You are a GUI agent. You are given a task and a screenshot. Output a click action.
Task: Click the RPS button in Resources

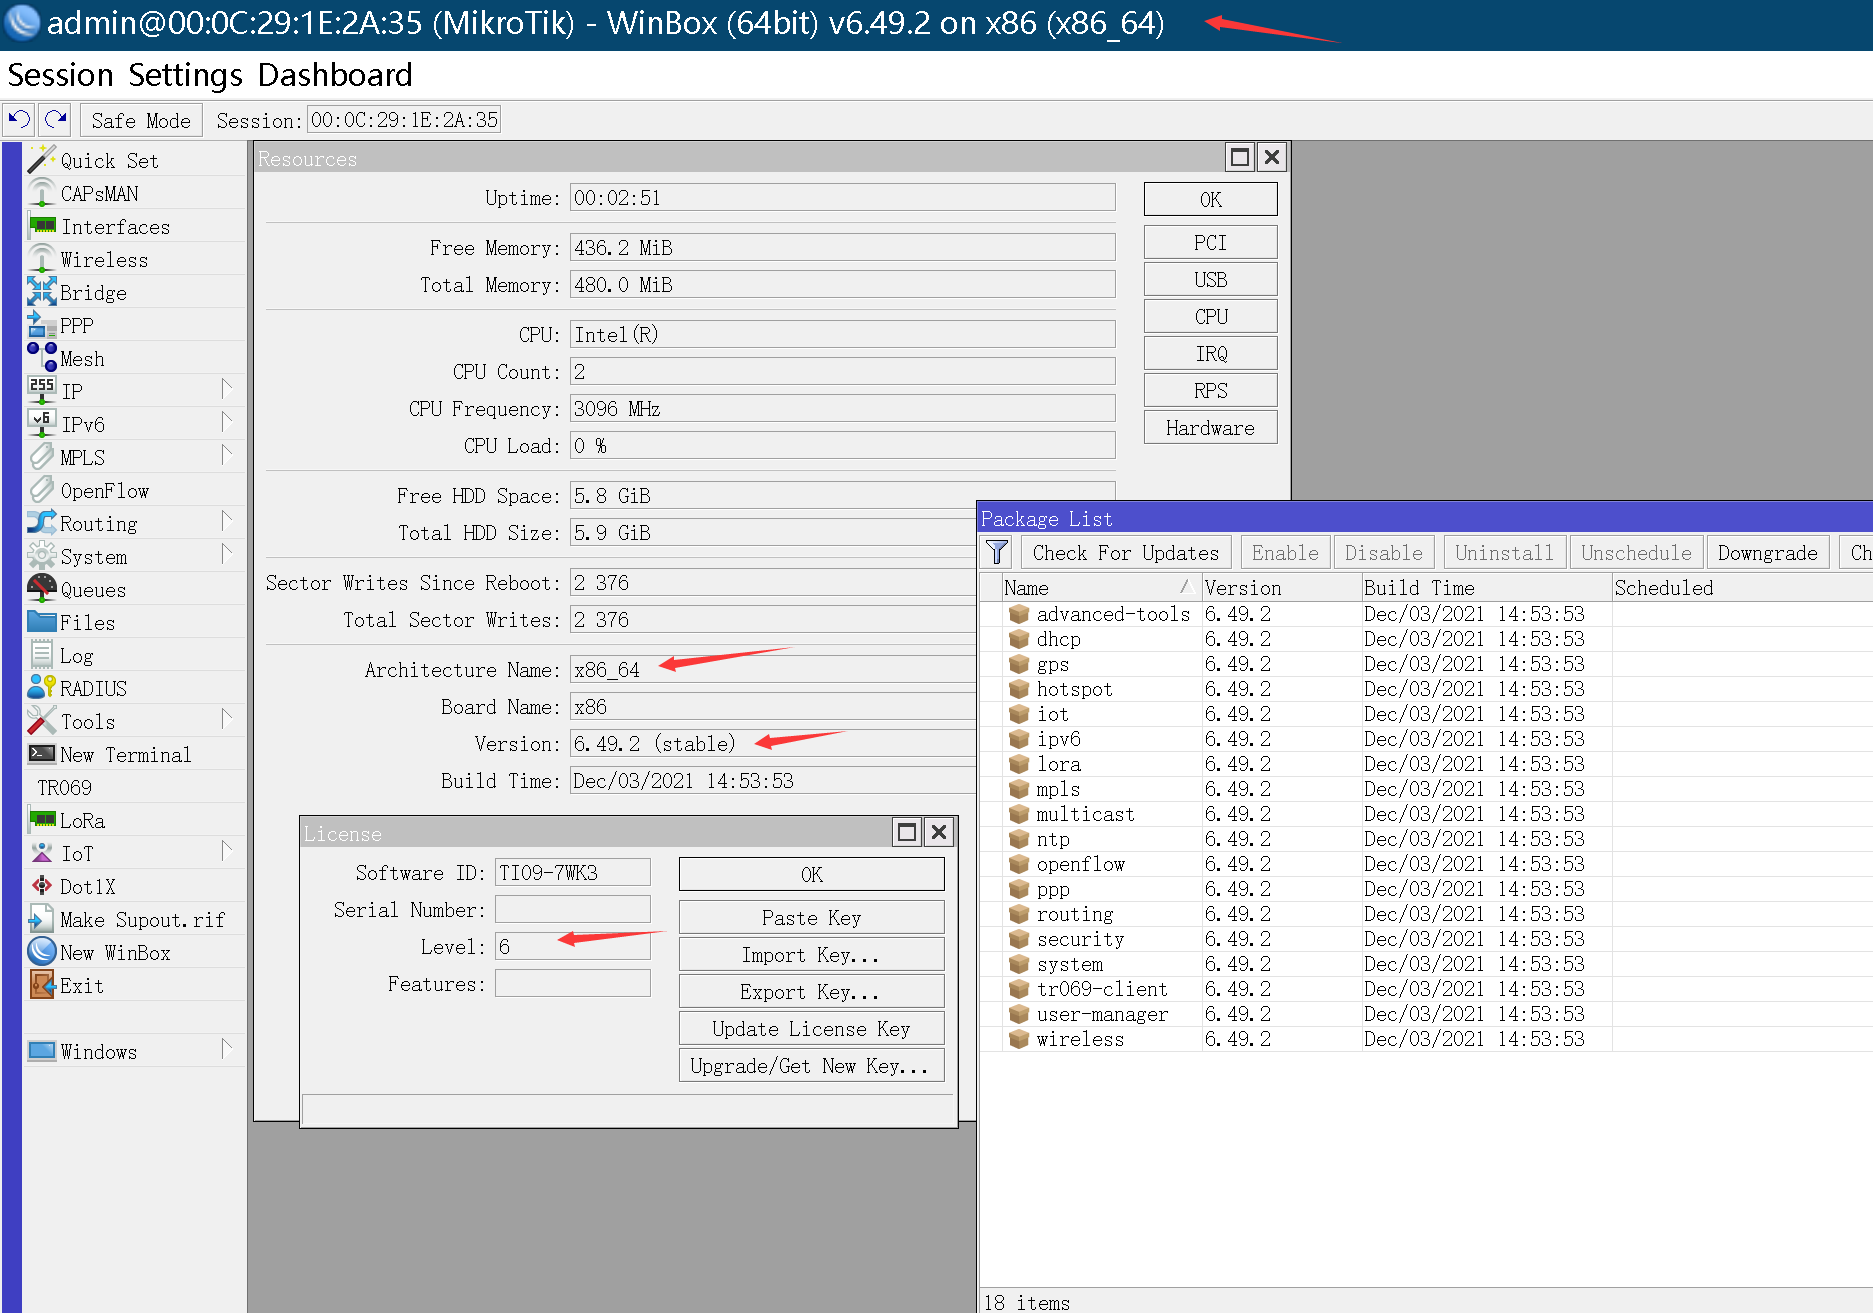click(1210, 390)
